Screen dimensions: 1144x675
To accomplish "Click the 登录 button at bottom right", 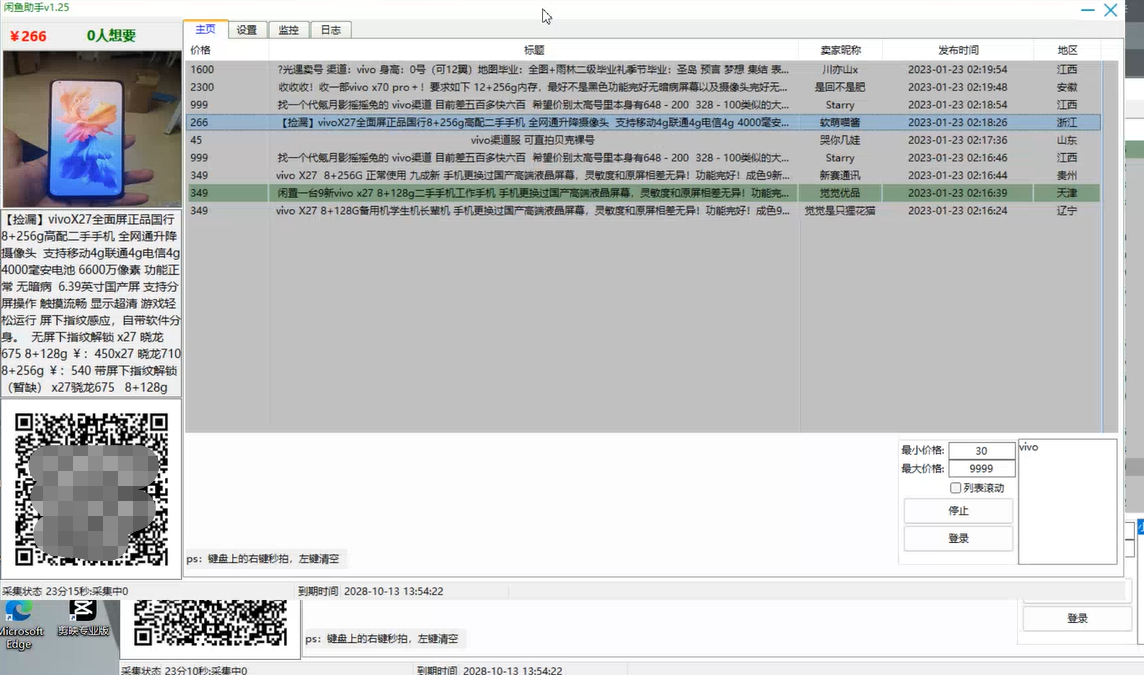I will (1076, 618).
